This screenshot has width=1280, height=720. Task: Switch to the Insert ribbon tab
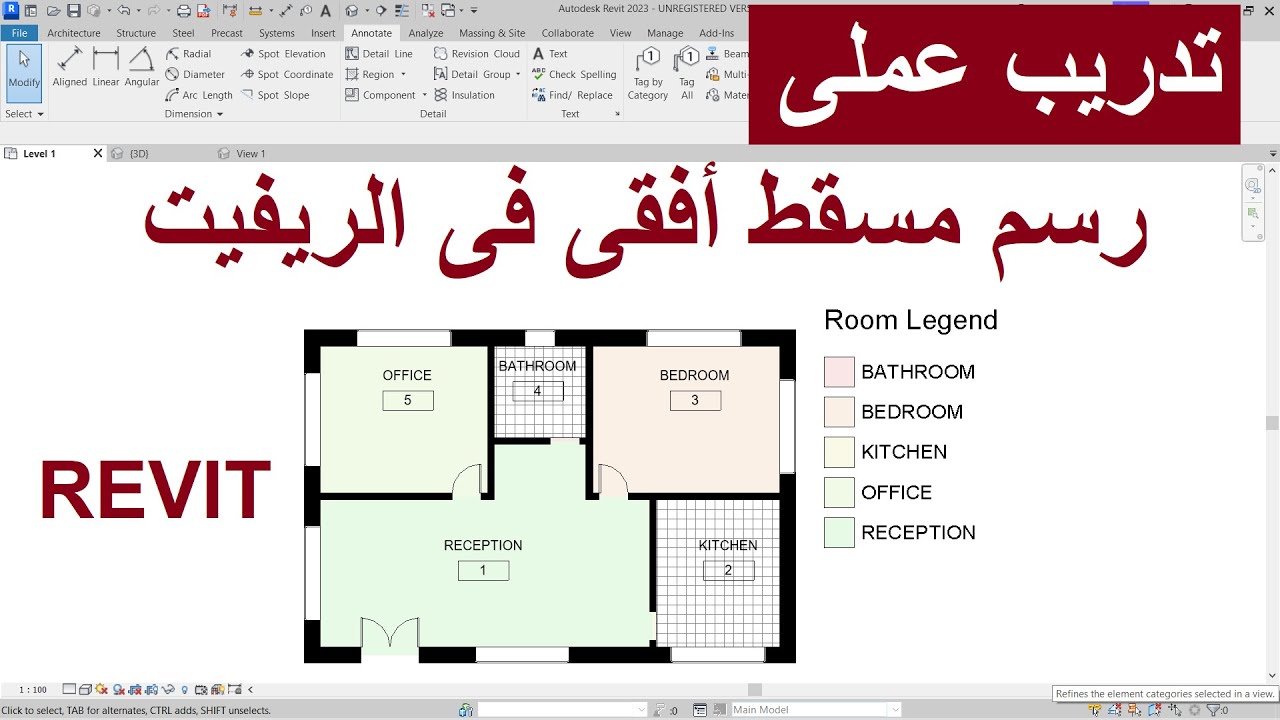(x=323, y=33)
